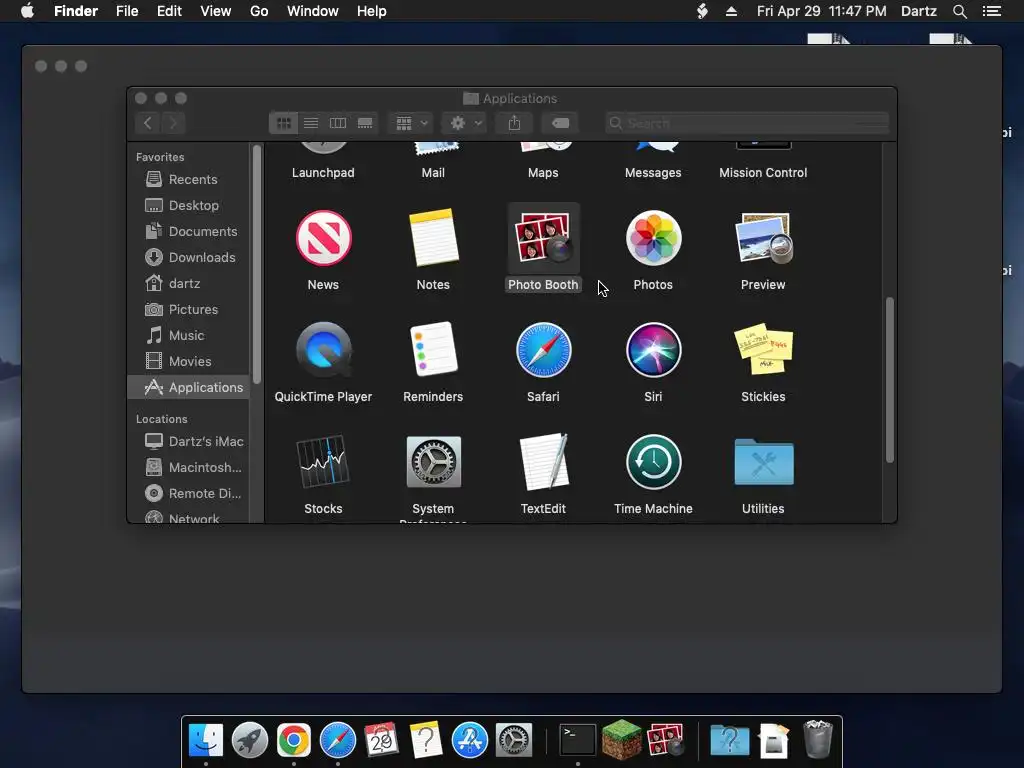
Task: Switch to list view in Finder toolbar
Action: (311, 123)
